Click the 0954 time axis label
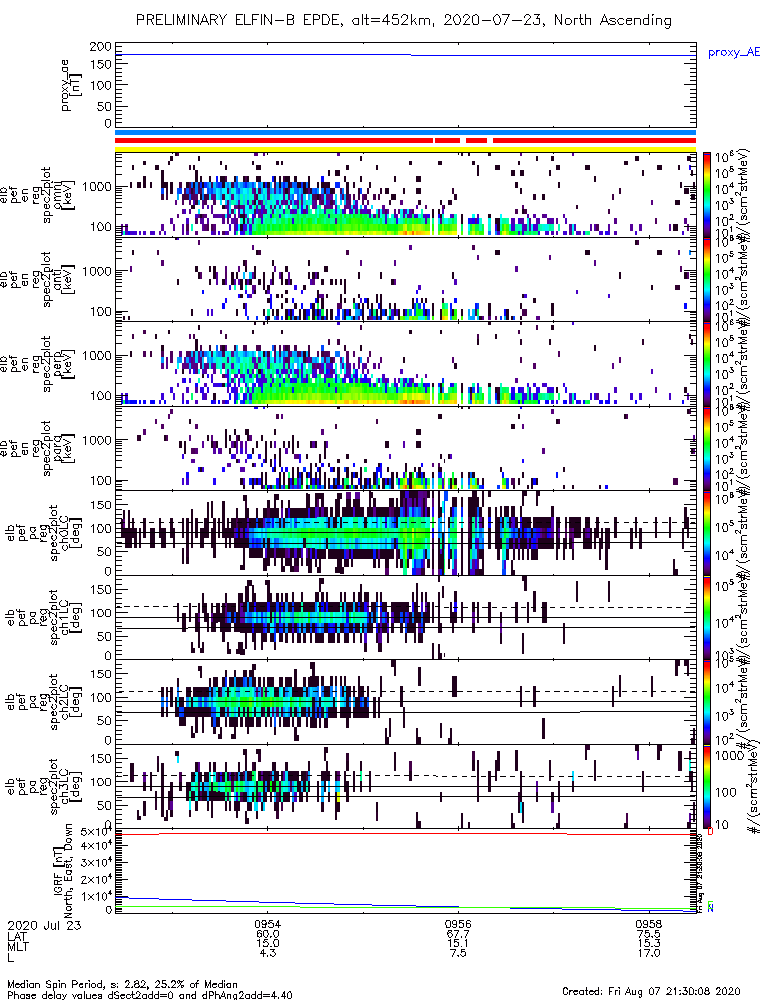This screenshot has height=1000, width=775. [267, 924]
